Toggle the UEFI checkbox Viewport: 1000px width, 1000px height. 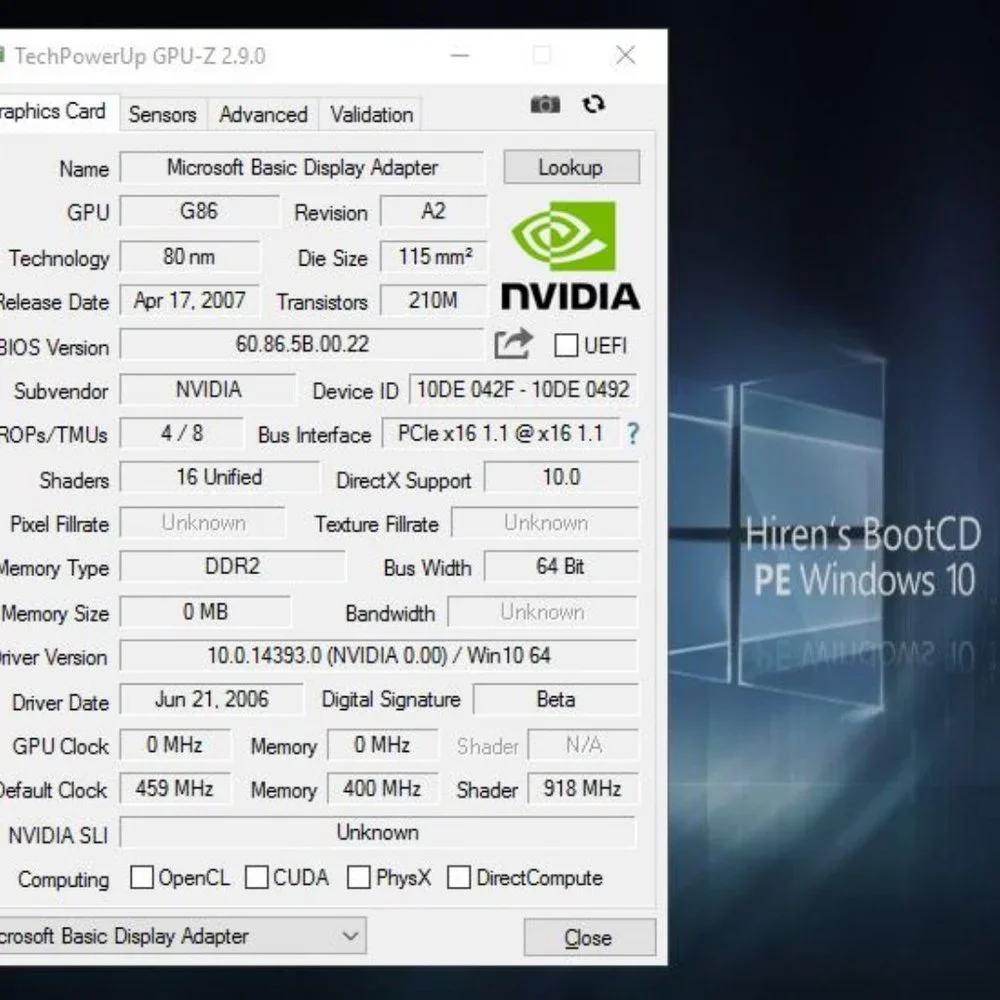click(x=566, y=346)
